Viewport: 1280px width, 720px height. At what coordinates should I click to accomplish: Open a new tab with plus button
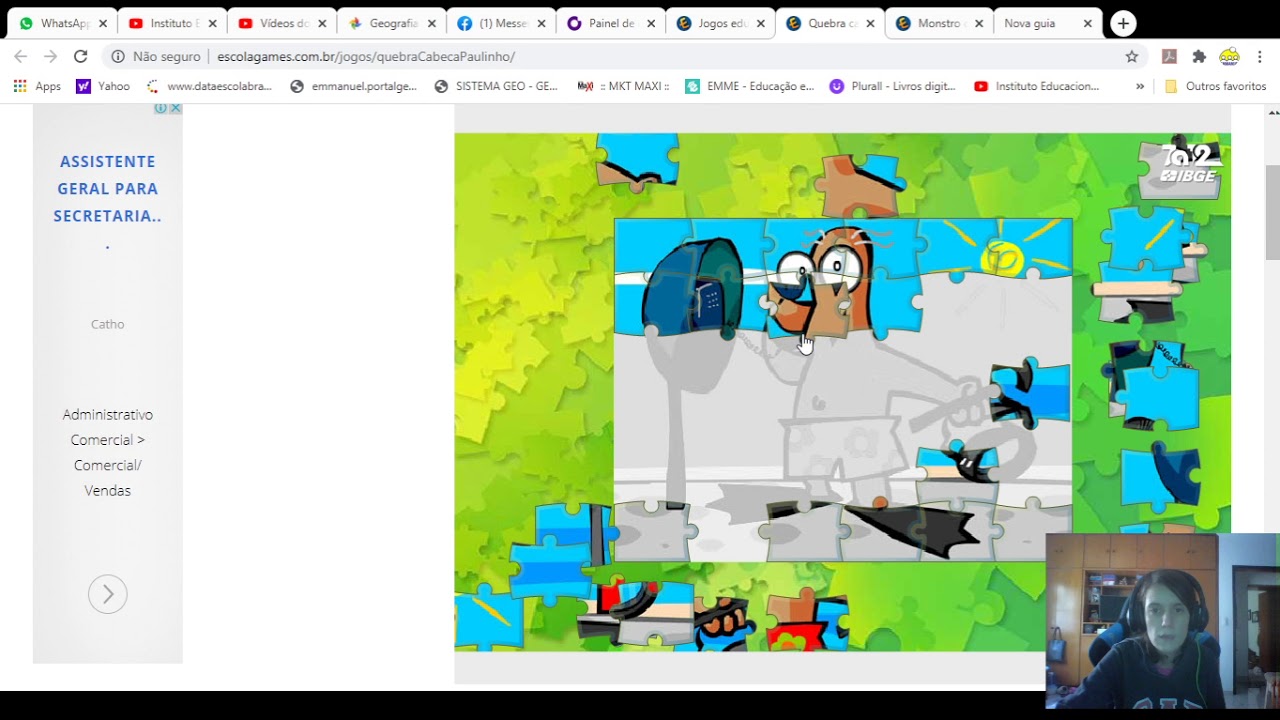coord(1123,23)
